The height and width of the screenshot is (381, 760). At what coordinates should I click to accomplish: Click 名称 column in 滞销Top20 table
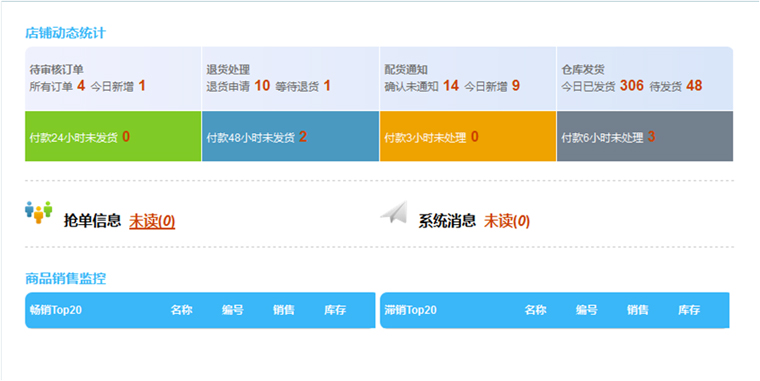click(x=536, y=310)
